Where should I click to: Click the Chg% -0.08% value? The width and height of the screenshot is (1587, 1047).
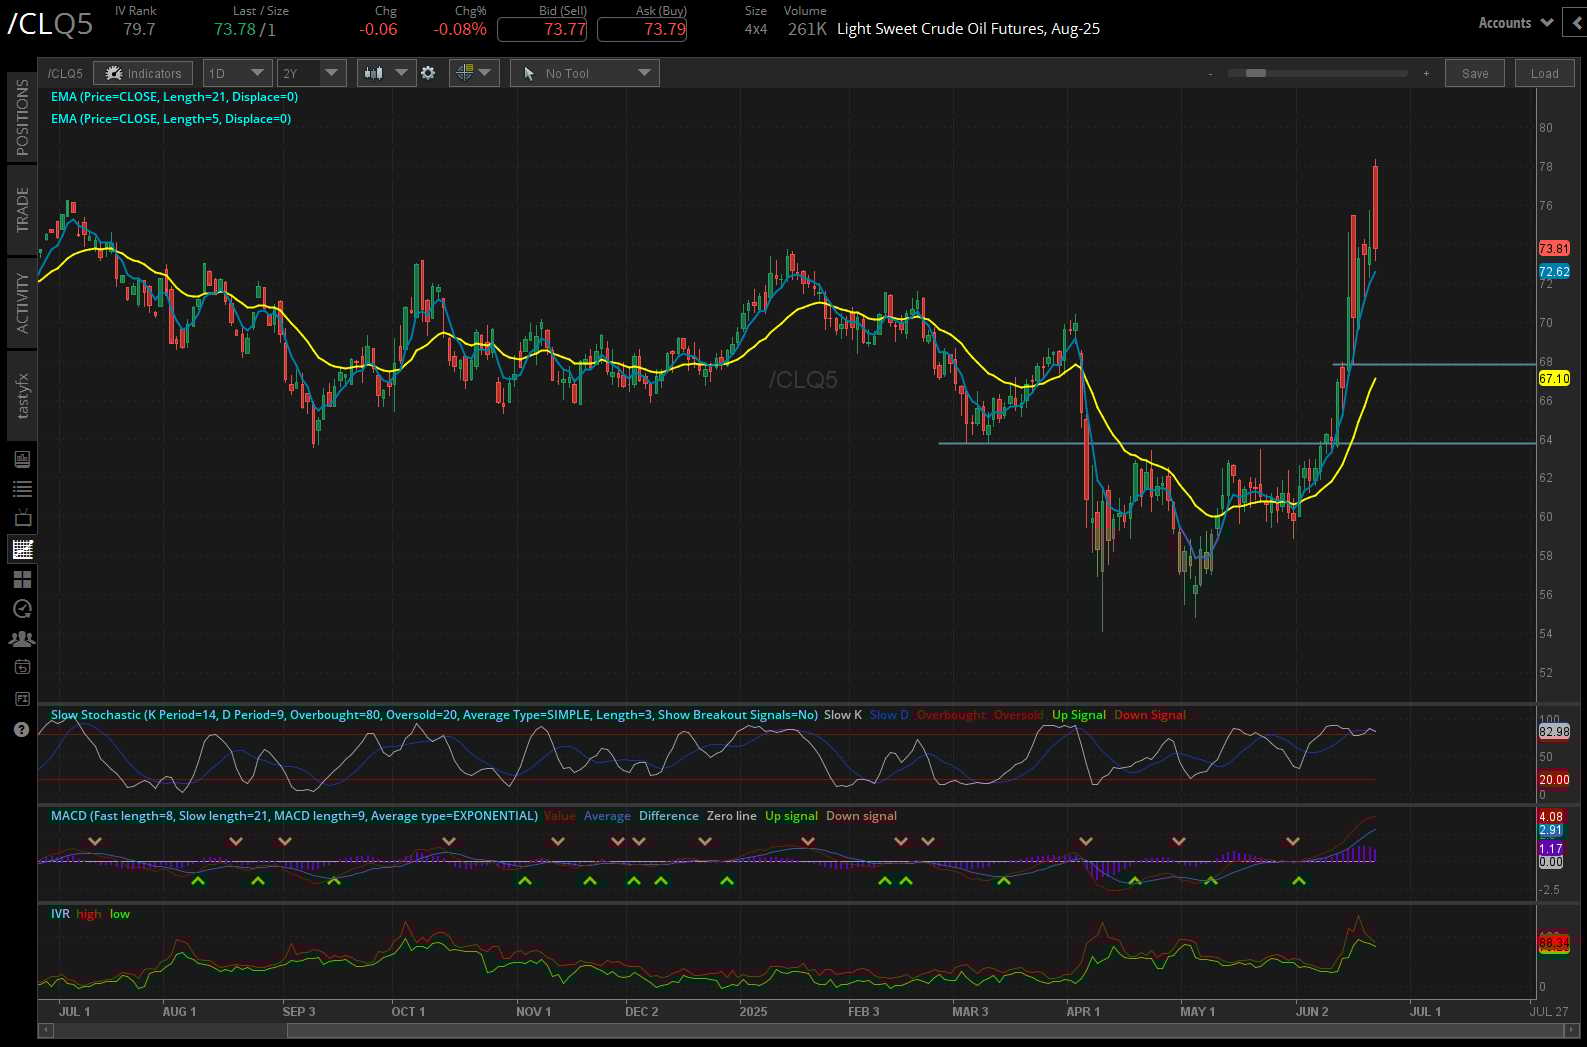coord(460,29)
